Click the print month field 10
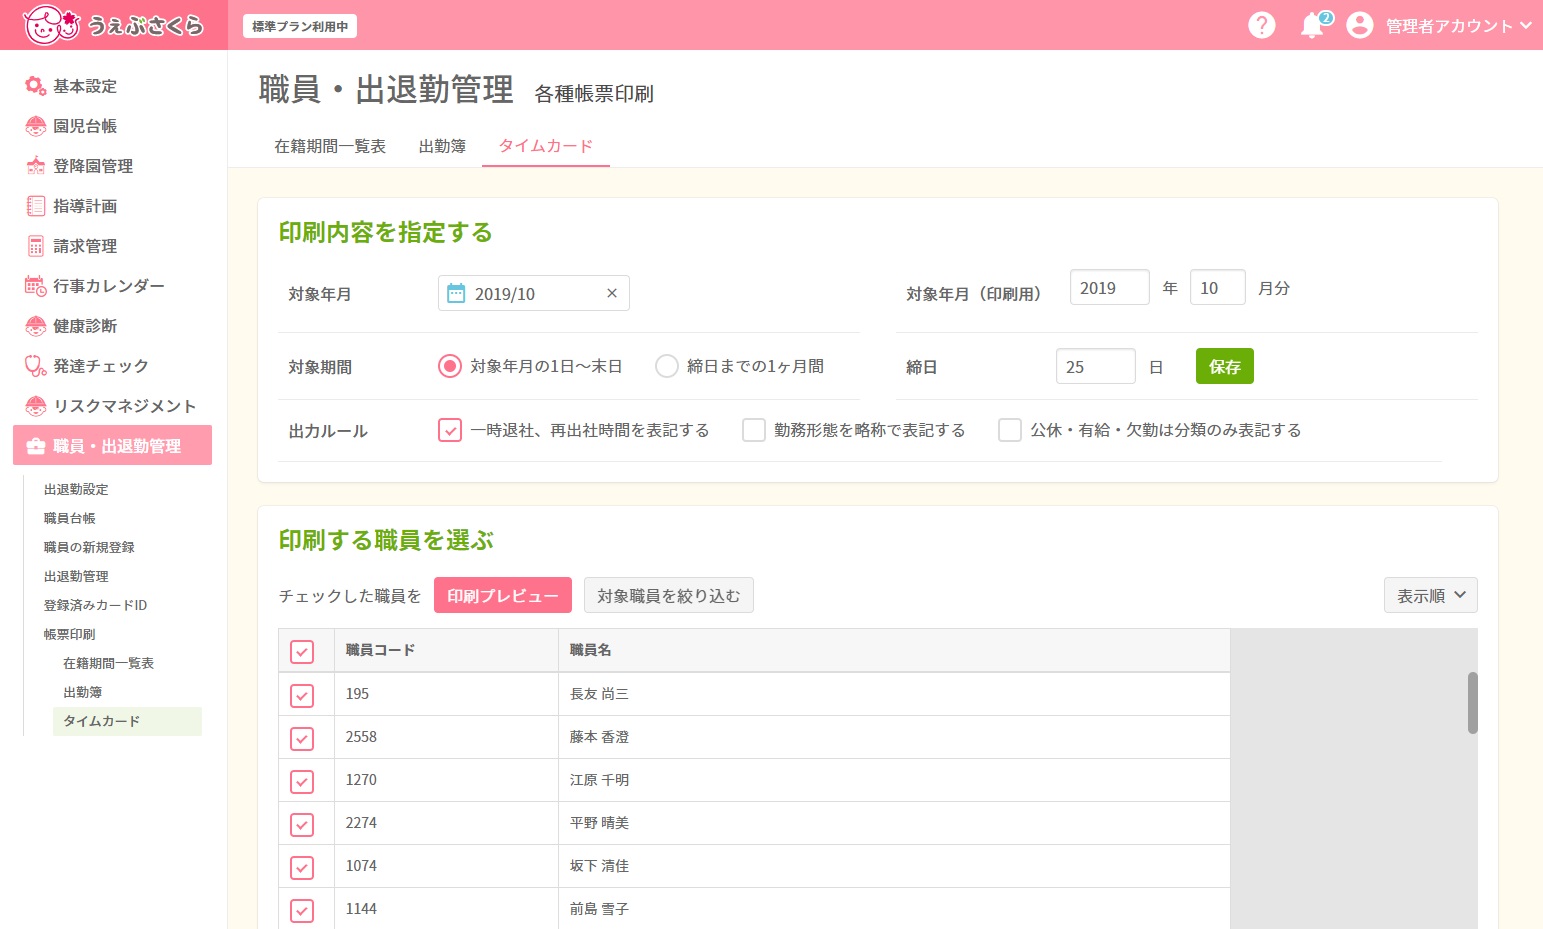 [x=1218, y=287]
